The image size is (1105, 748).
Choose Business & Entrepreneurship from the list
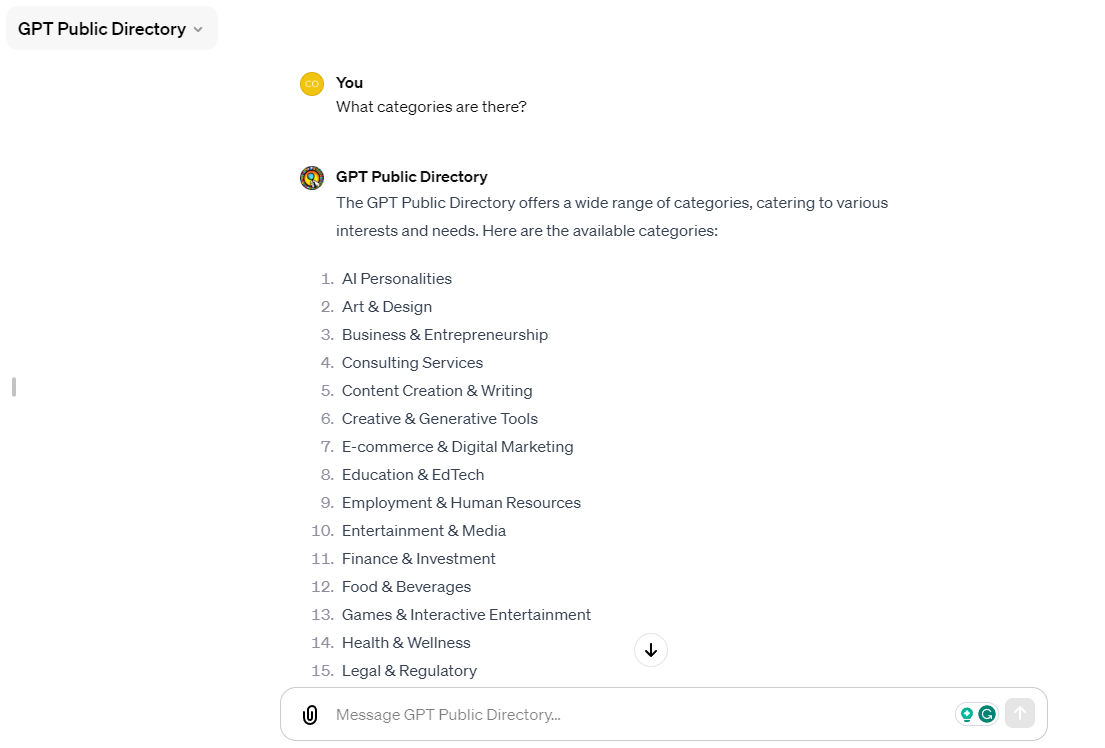(x=444, y=334)
